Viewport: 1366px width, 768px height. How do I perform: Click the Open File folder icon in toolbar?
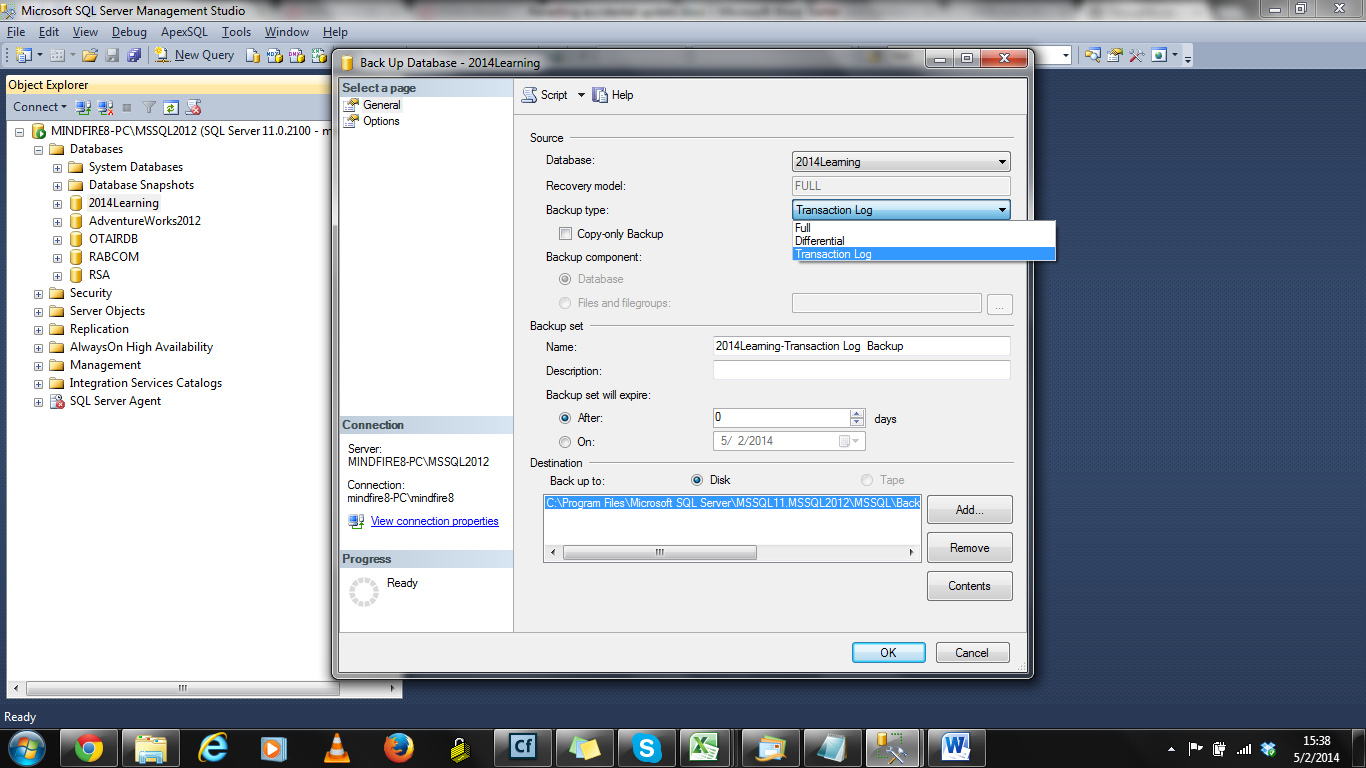coord(90,55)
